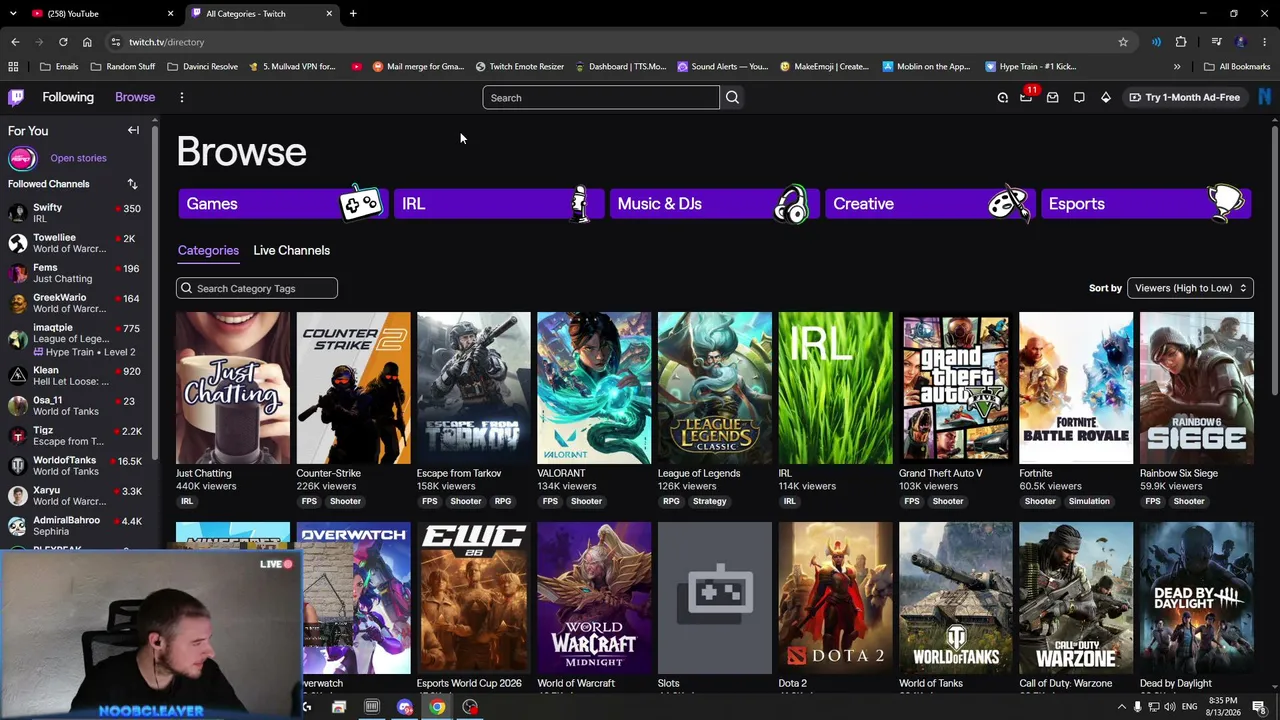Go to Chrome home page icon
The image size is (1280, 720).
(x=87, y=42)
